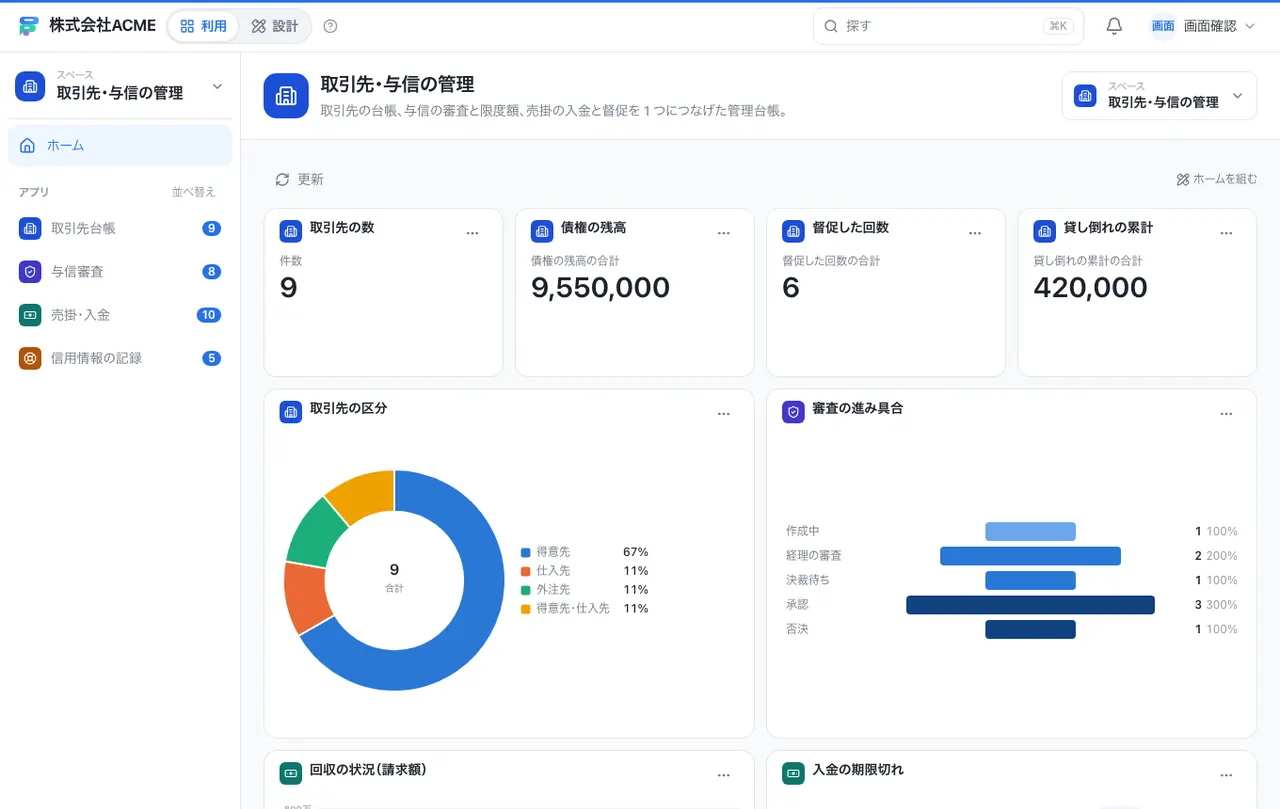Click ホームを組む button
1280x809 pixels.
click(x=1217, y=179)
